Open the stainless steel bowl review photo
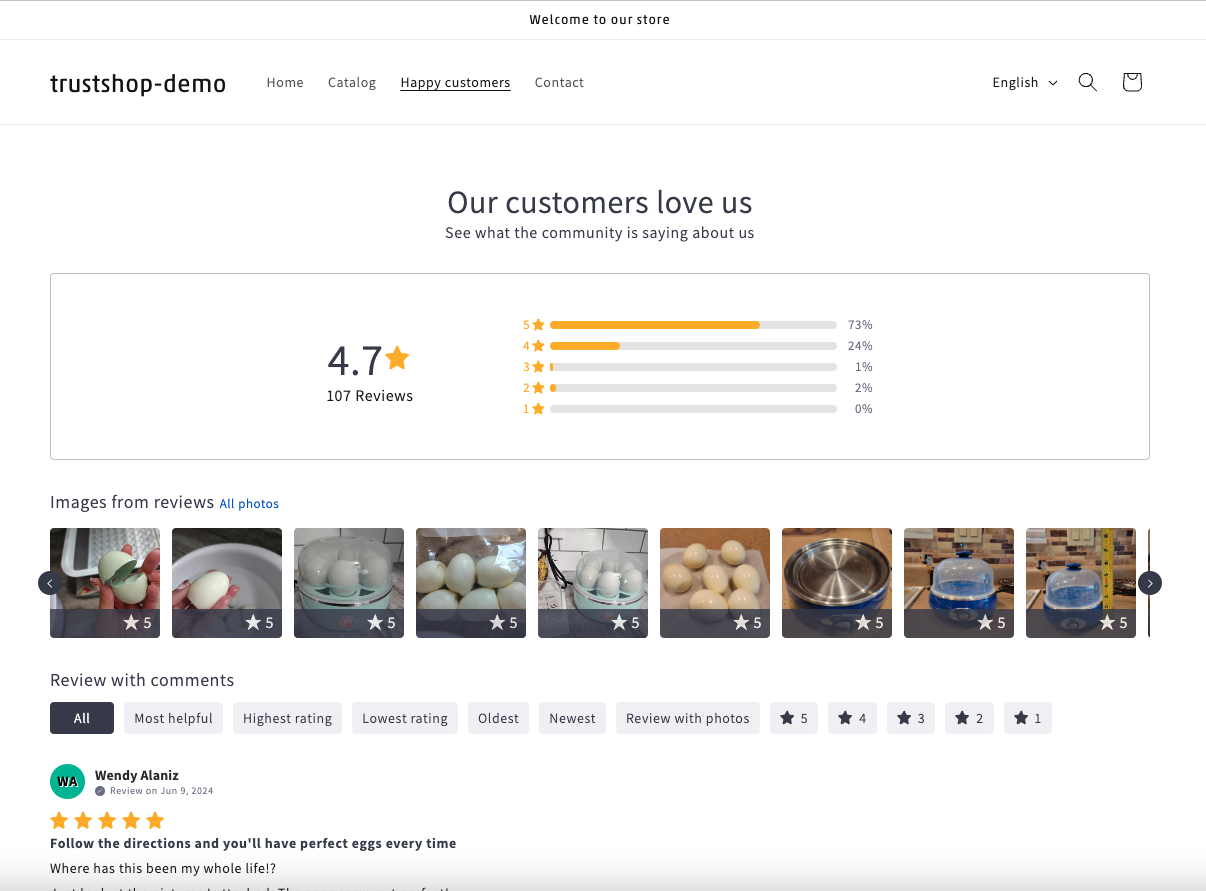The image size is (1206, 891). pyautogui.click(x=836, y=582)
